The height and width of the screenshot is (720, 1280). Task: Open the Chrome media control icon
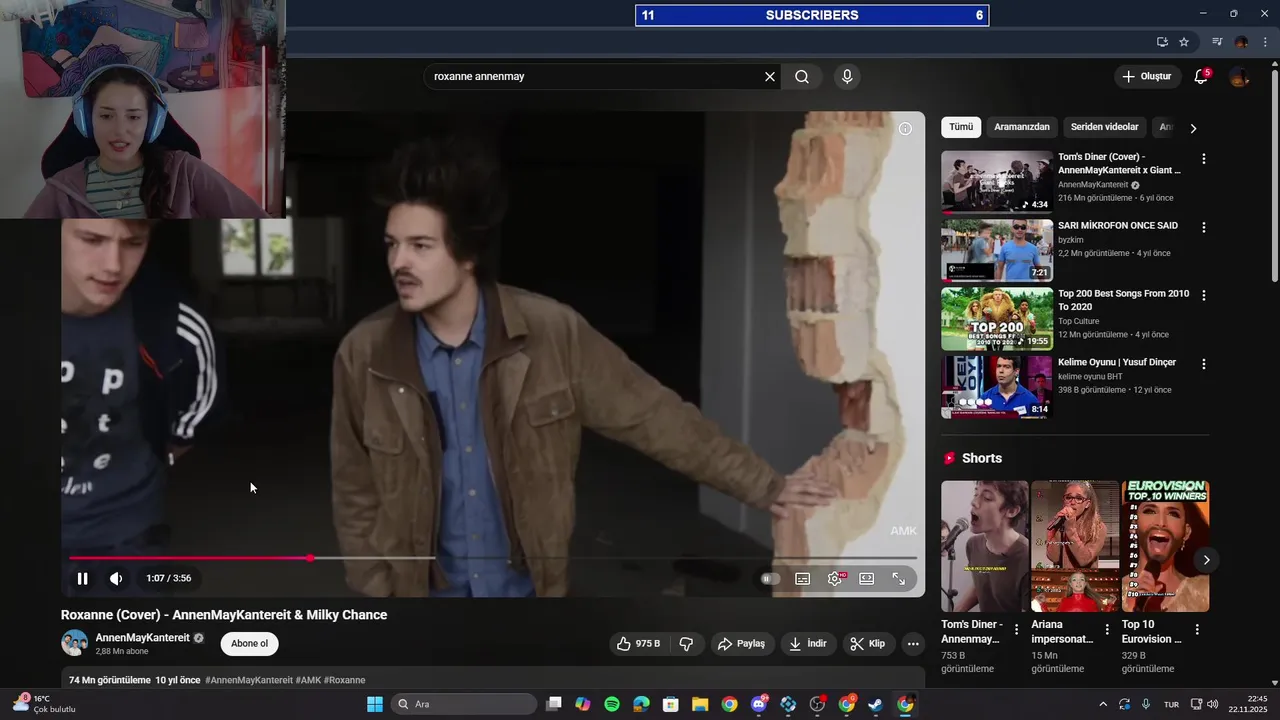point(1217,42)
